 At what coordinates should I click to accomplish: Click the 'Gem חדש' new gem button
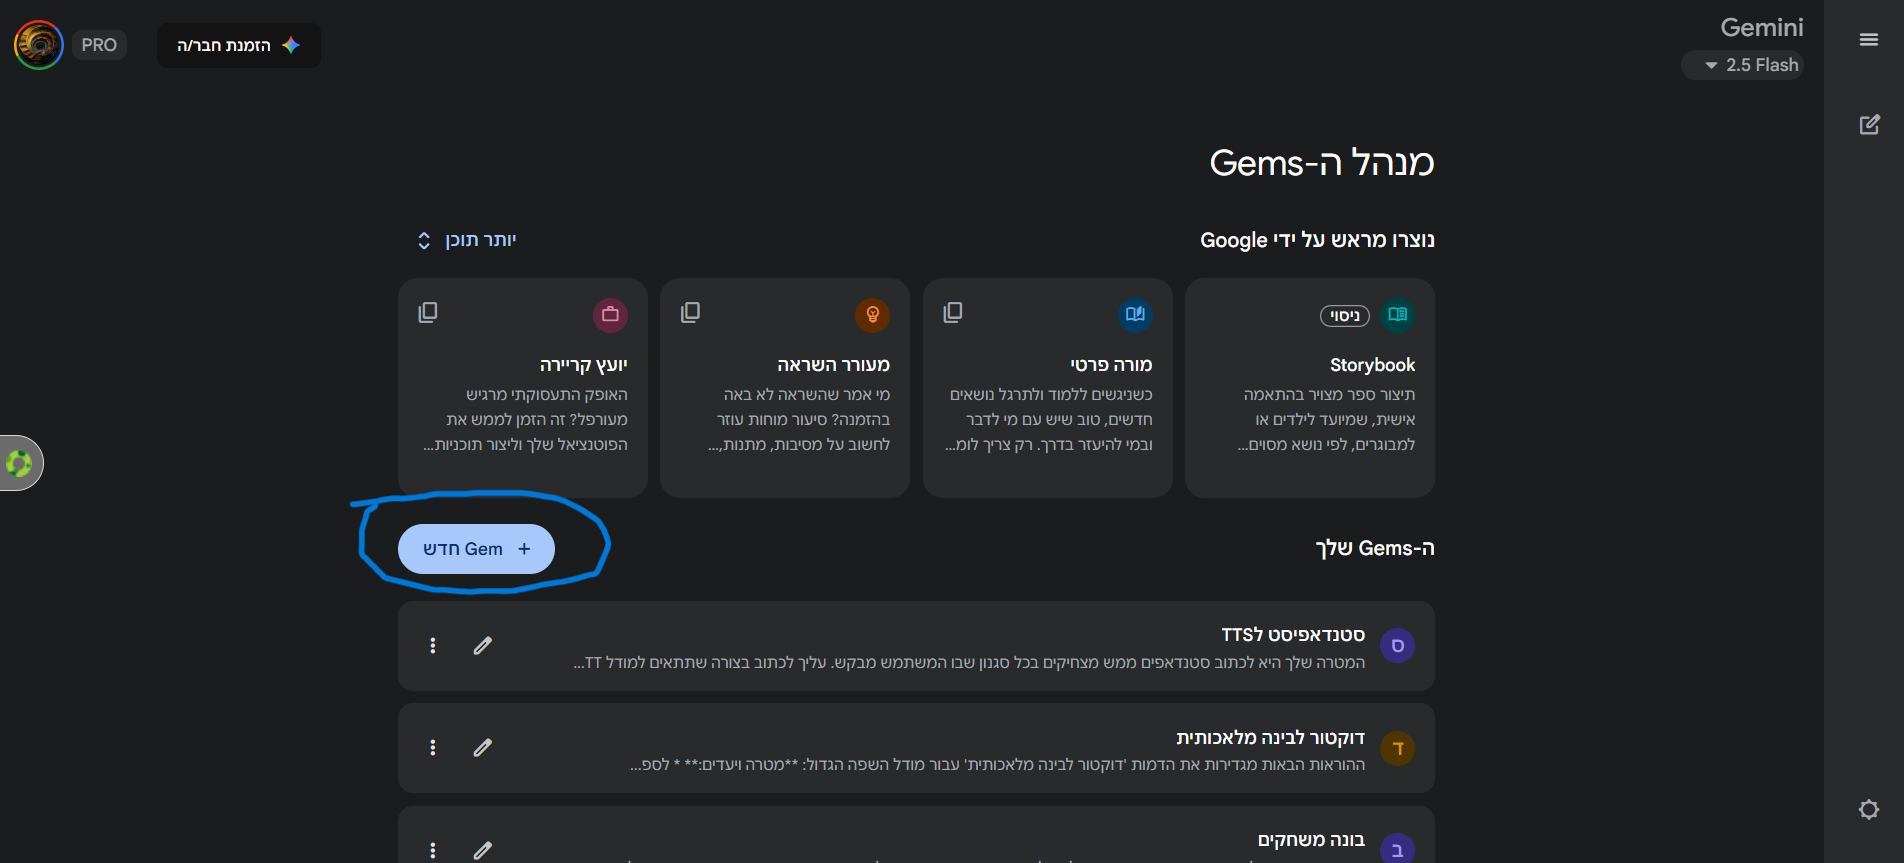click(x=476, y=549)
